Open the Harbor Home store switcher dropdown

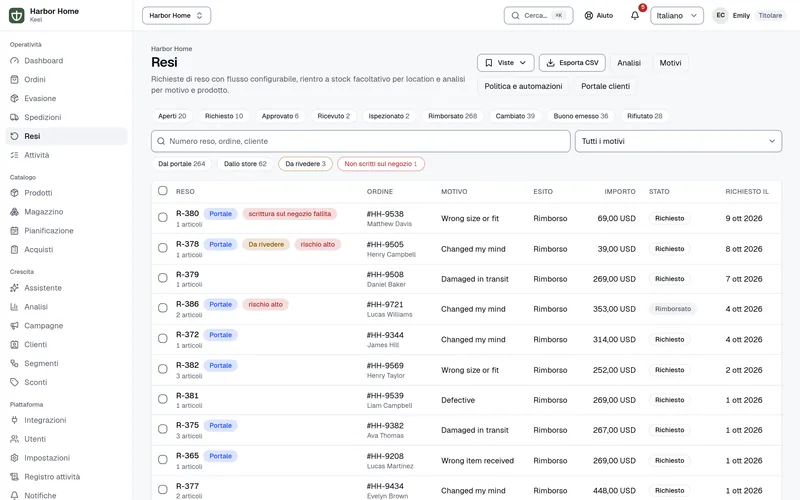pyautogui.click(x=177, y=15)
